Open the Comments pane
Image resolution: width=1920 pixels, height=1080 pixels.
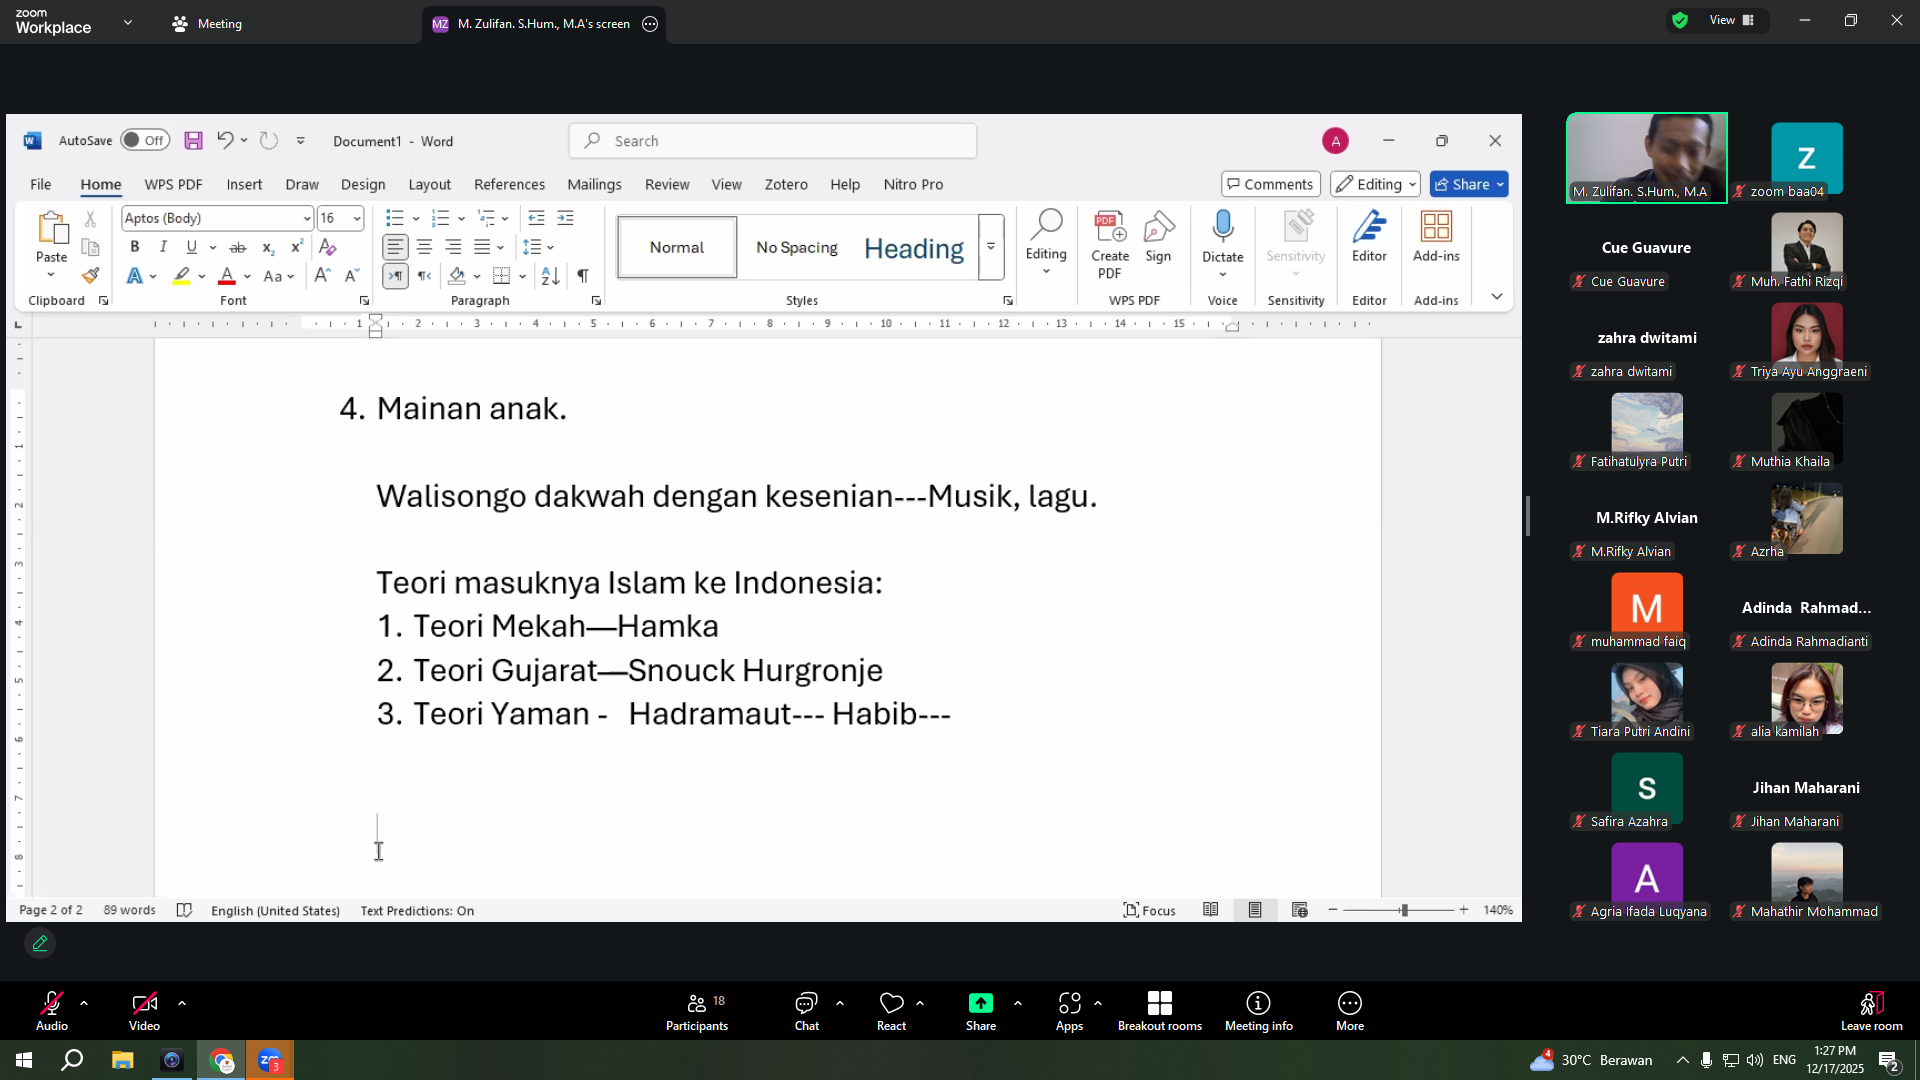pos(1270,184)
